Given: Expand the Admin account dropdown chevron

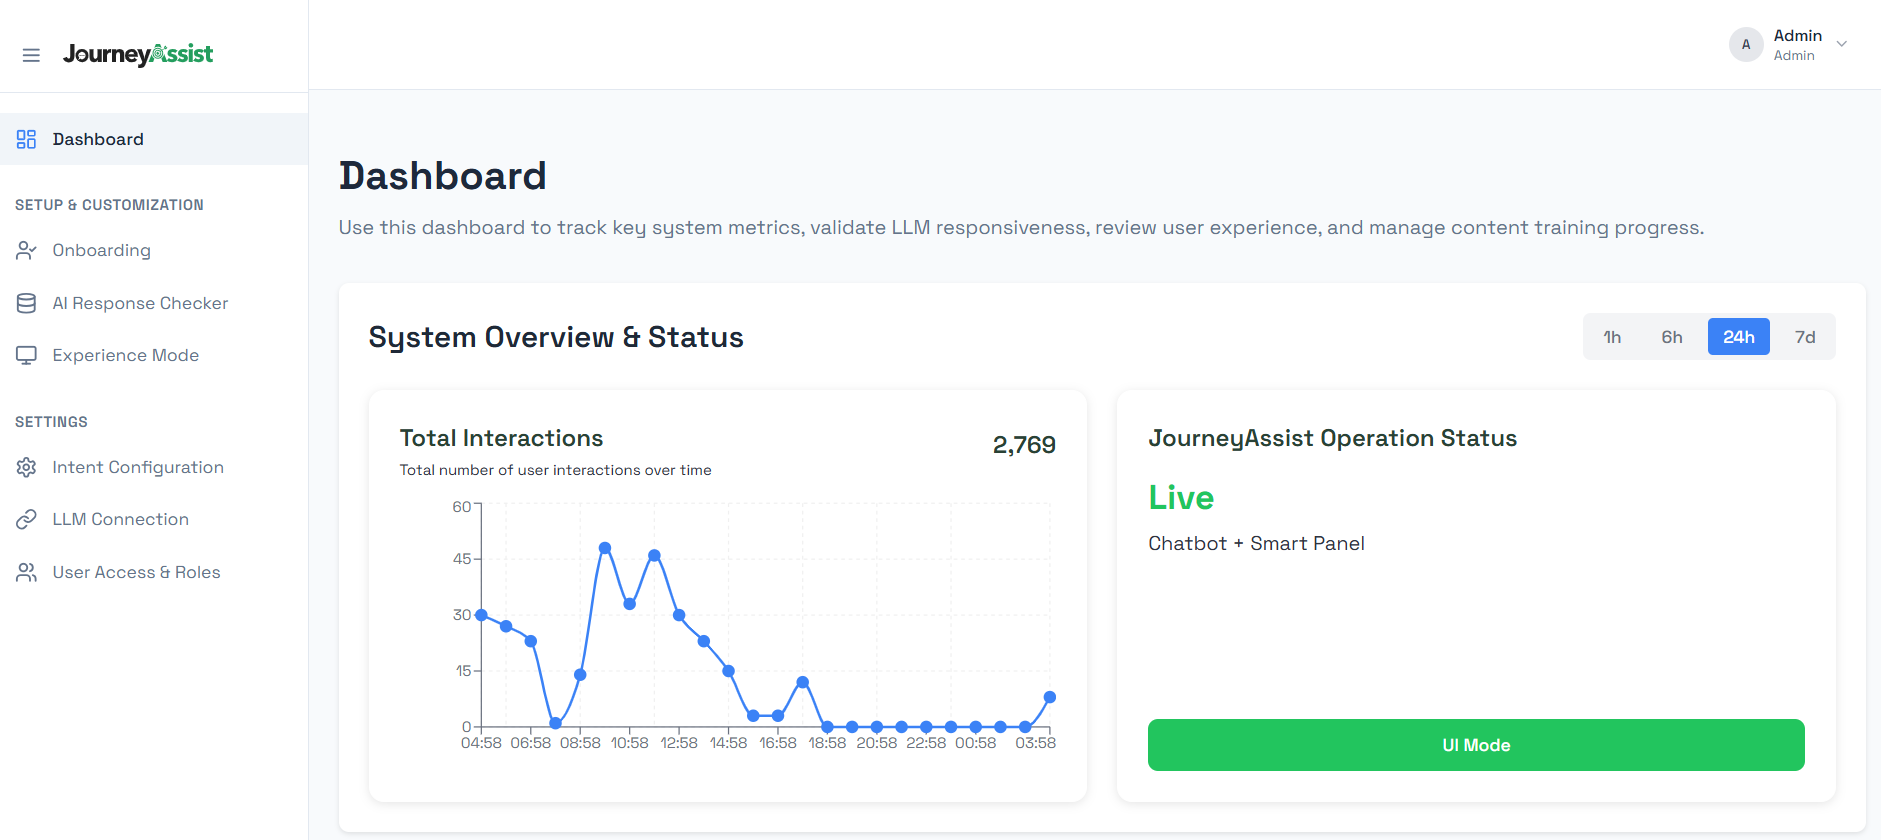Looking at the screenshot, I should pyautogui.click(x=1842, y=44).
